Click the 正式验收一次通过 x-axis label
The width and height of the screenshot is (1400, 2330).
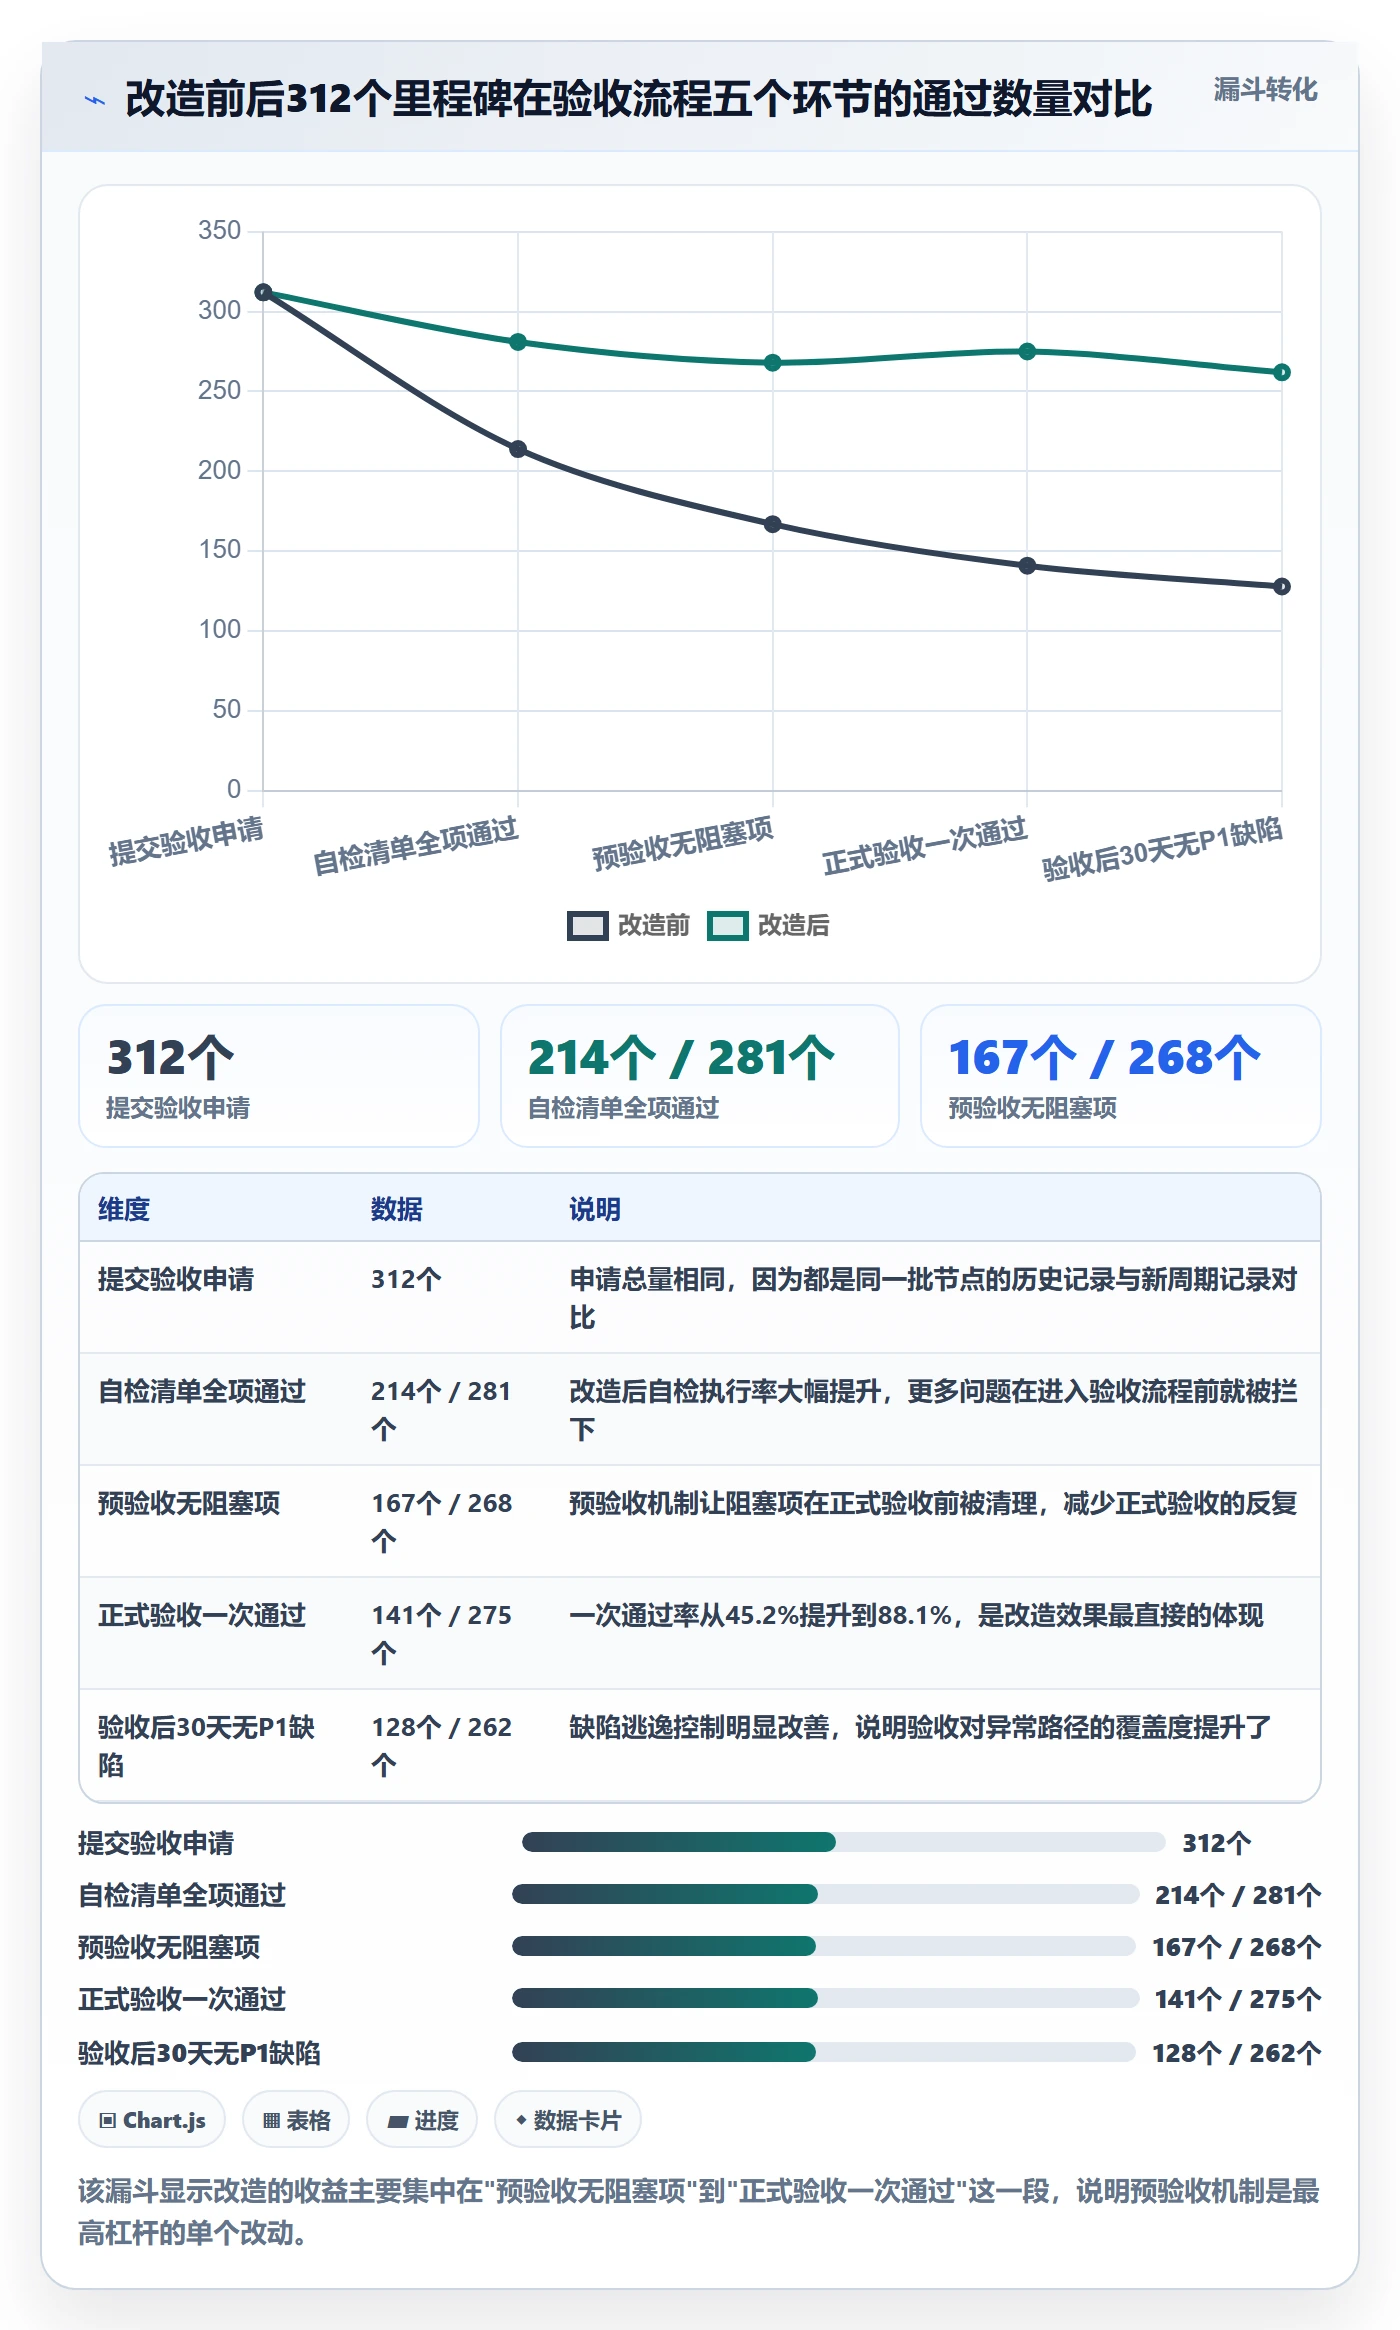coord(925,846)
